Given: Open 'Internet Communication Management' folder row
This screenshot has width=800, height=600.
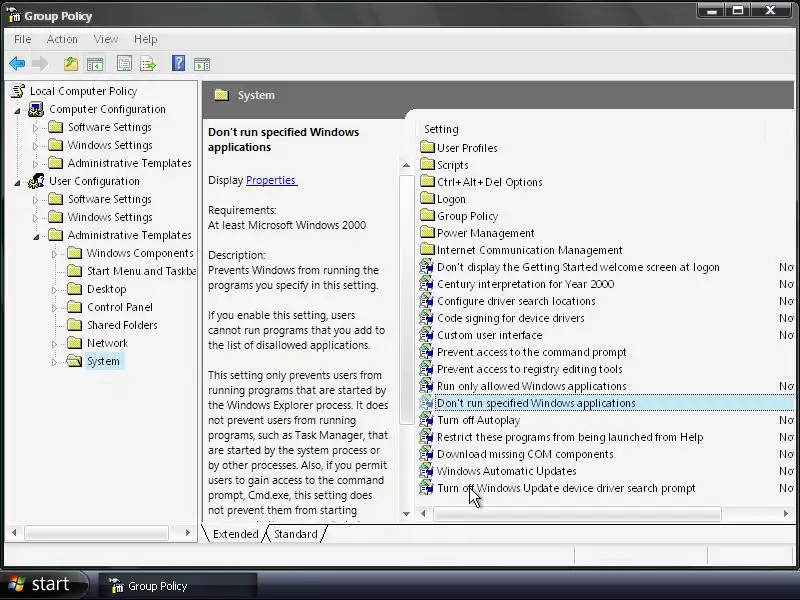Looking at the screenshot, I should click(521, 249).
